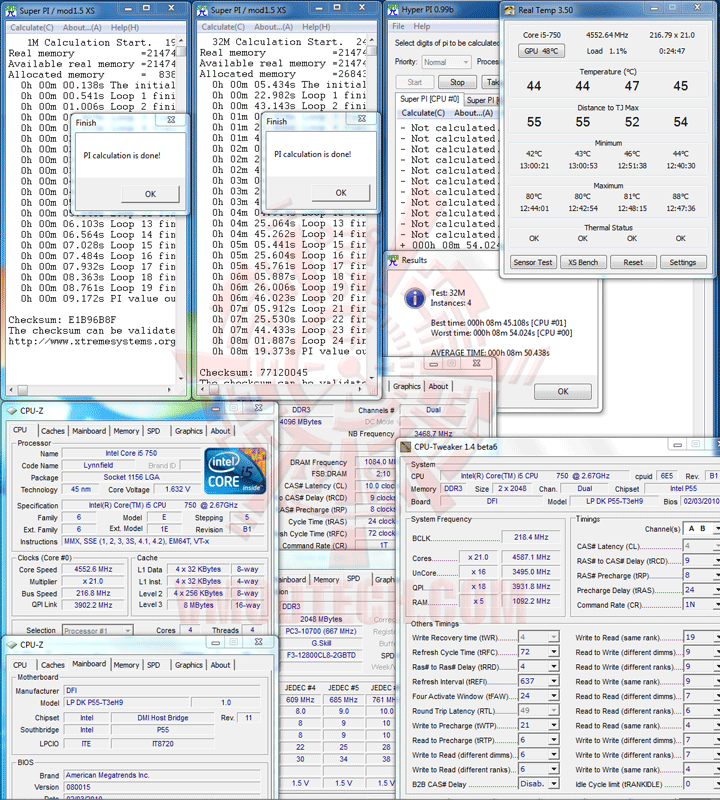
Task: Expand Read to Precharge (tRTP) dropdown
Action: coord(554,740)
